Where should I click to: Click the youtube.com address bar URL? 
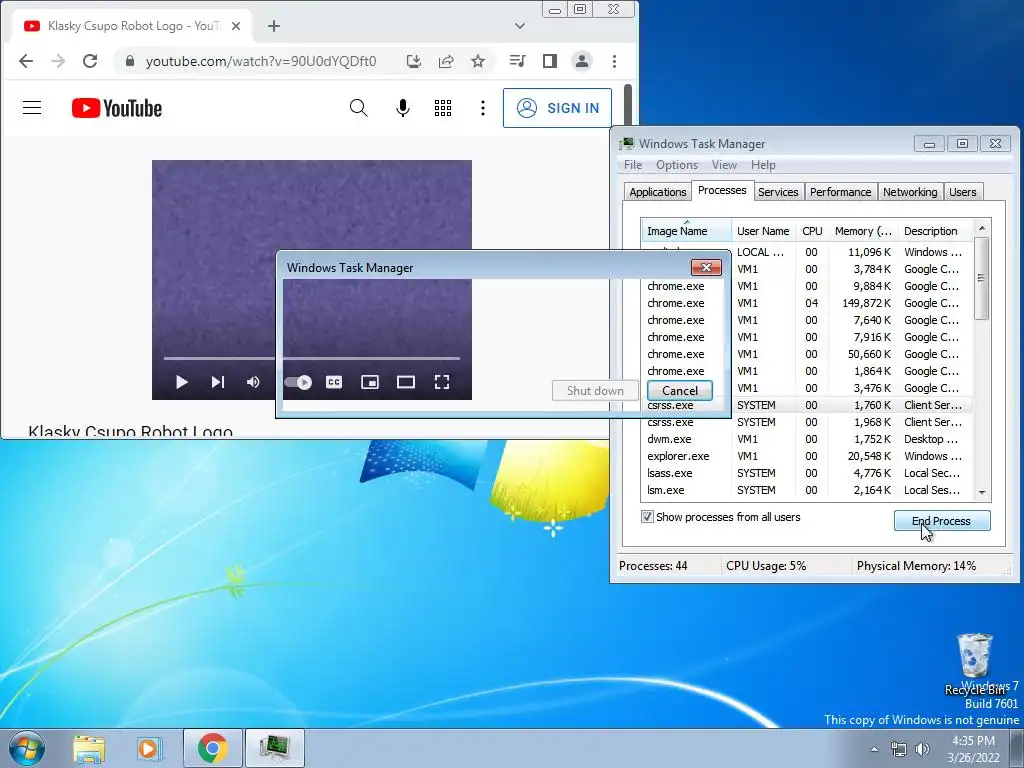(261, 61)
